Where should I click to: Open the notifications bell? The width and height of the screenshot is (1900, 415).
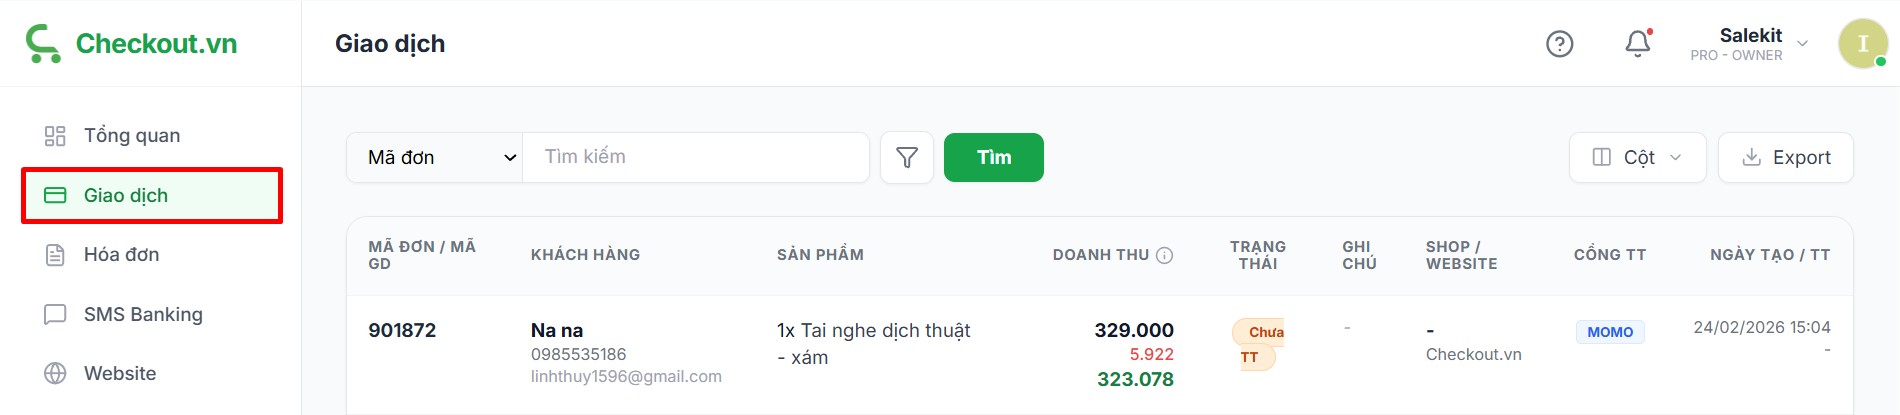click(1637, 44)
